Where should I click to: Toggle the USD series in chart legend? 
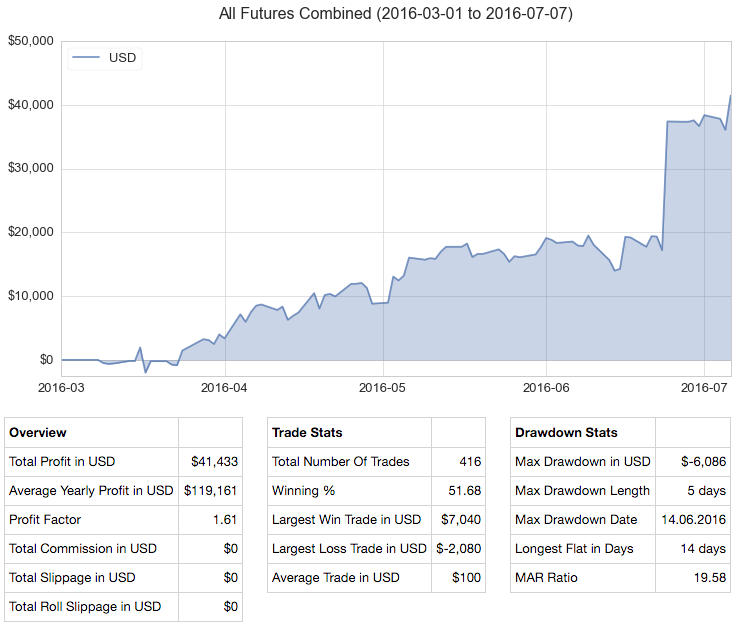(x=123, y=58)
